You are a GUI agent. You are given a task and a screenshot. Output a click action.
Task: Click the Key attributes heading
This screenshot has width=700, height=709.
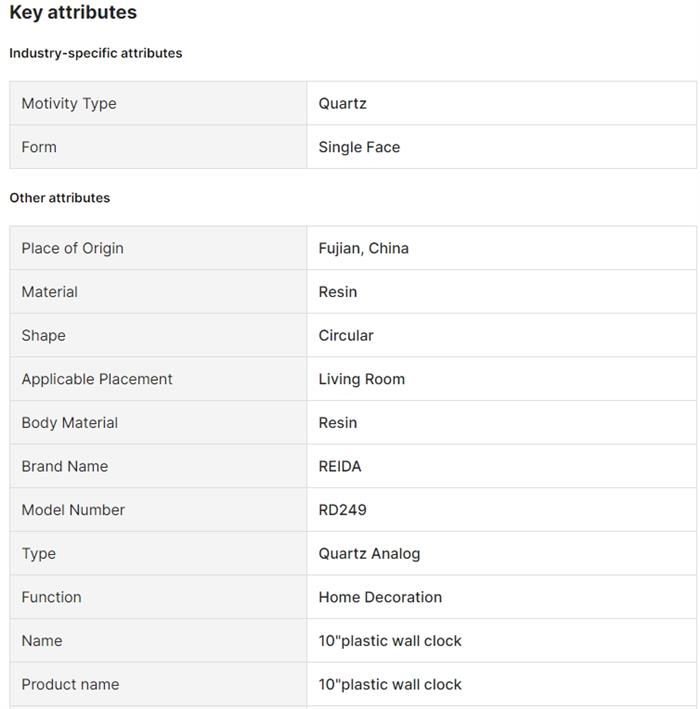[73, 13]
